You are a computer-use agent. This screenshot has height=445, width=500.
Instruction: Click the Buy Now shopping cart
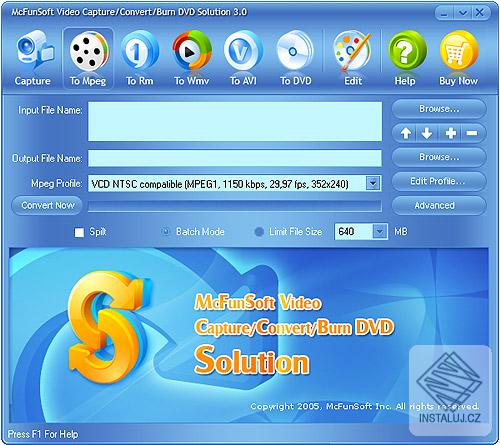pyautogui.click(x=459, y=58)
